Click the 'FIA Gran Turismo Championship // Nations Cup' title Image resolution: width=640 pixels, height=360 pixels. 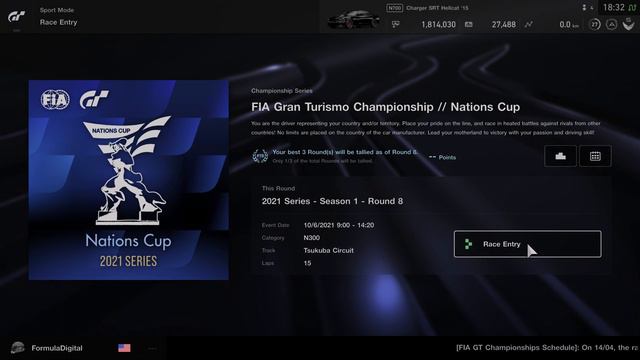385,107
